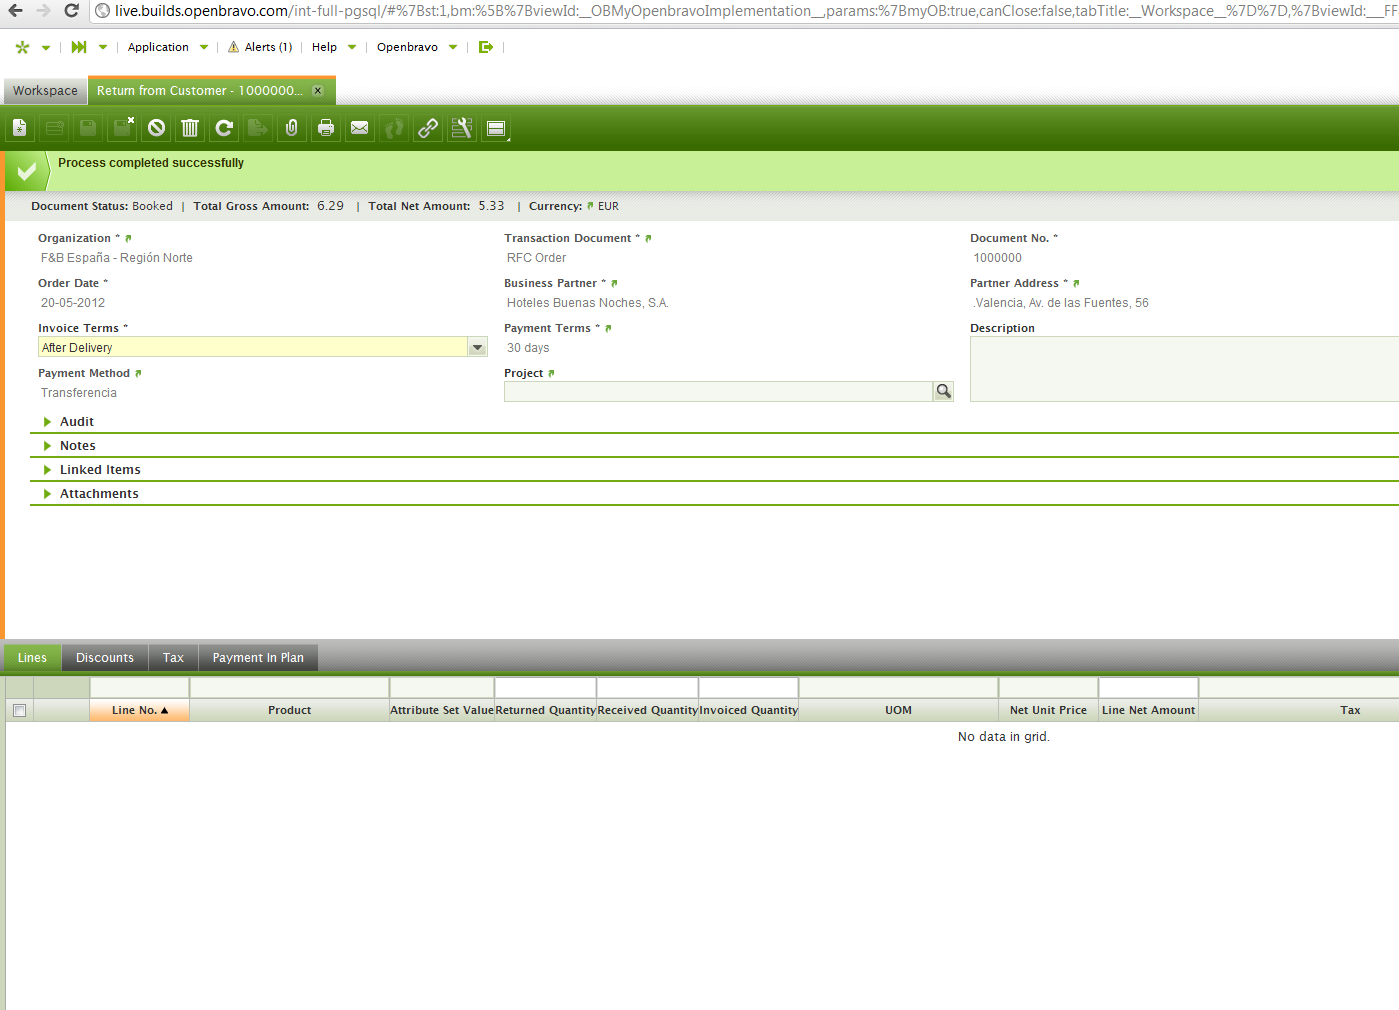Sort by Net Unit Price column header

[1048, 710]
